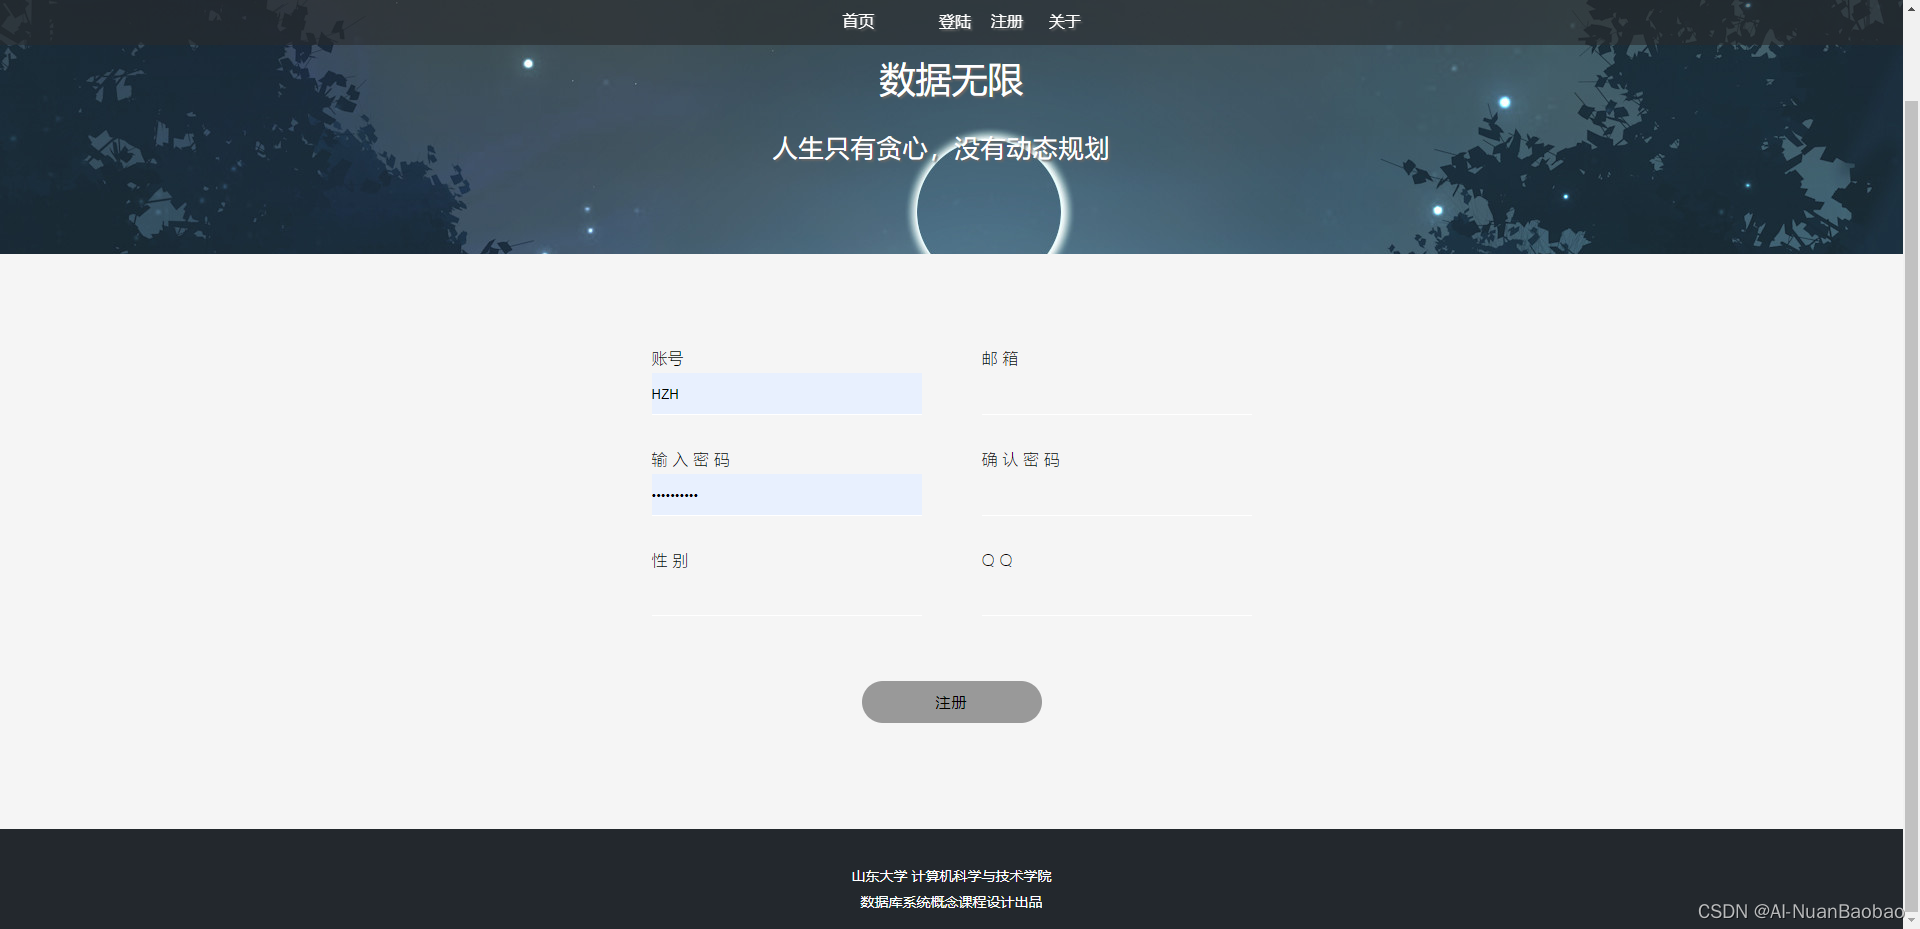Click the 数据无限 title heading
The width and height of the screenshot is (1920, 929).
[x=951, y=80]
